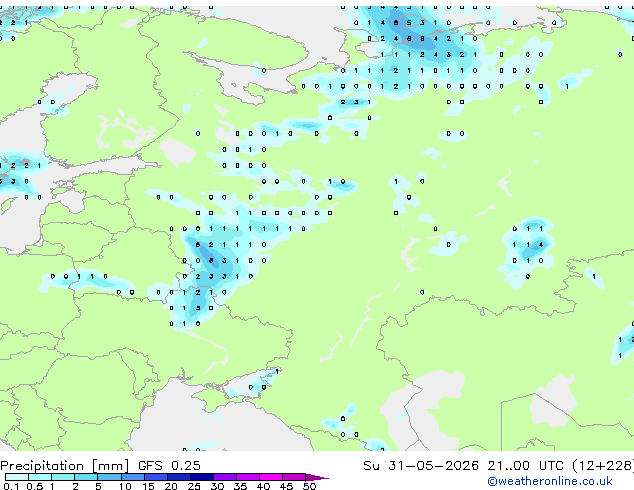
Task: Click the "20" legend scale label
Action: 171,486
